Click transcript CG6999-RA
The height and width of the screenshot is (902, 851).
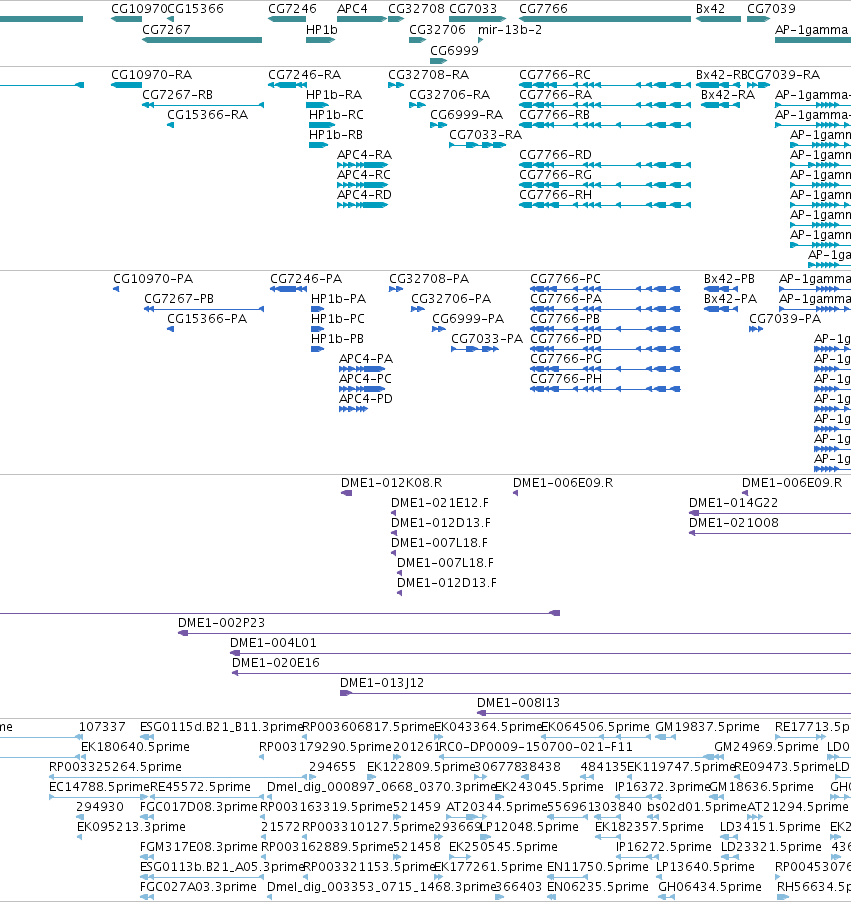(467, 115)
